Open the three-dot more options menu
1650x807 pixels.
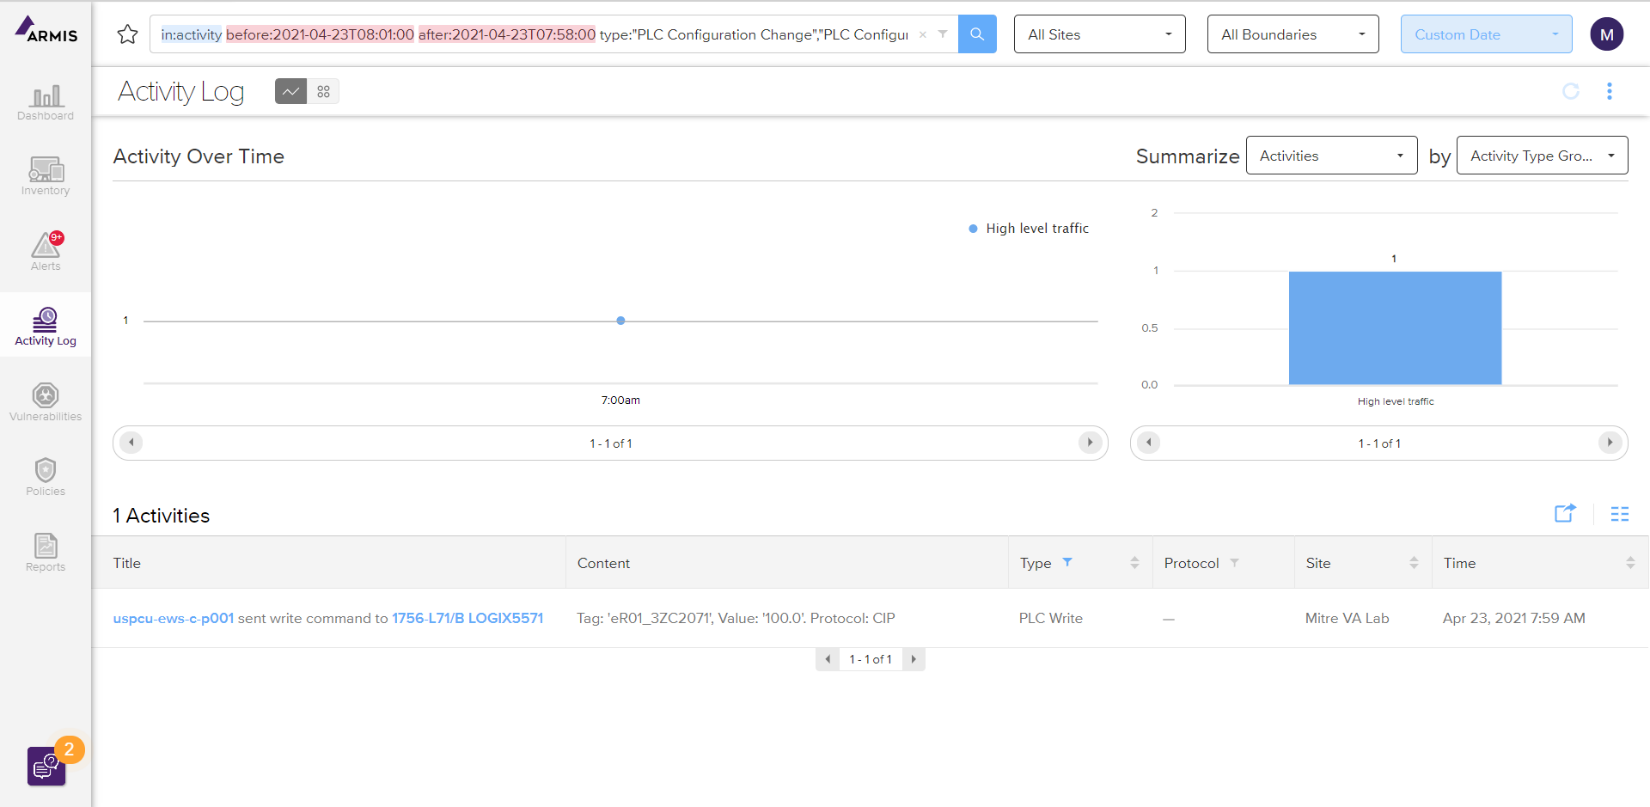[x=1609, y=91]
